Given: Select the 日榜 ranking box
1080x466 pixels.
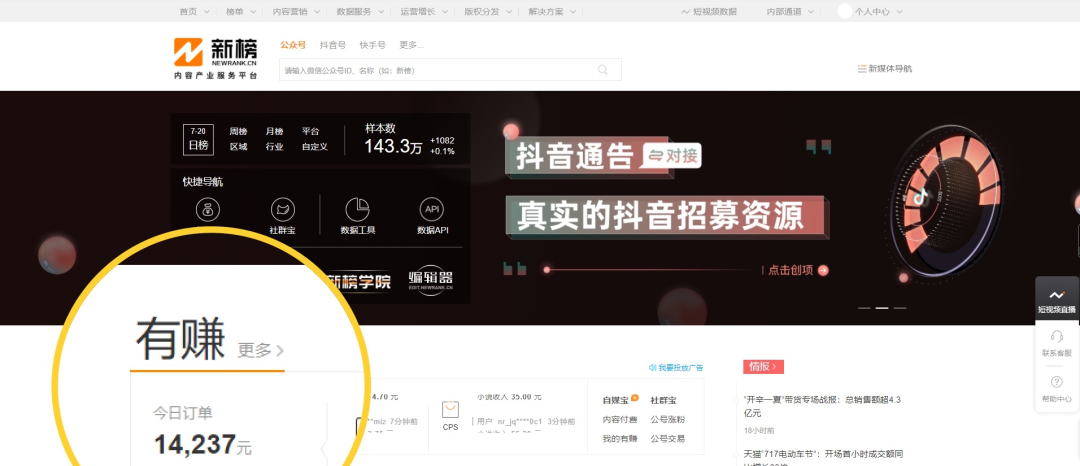Looking at the screenshot, I should click(x=198, y=139).
